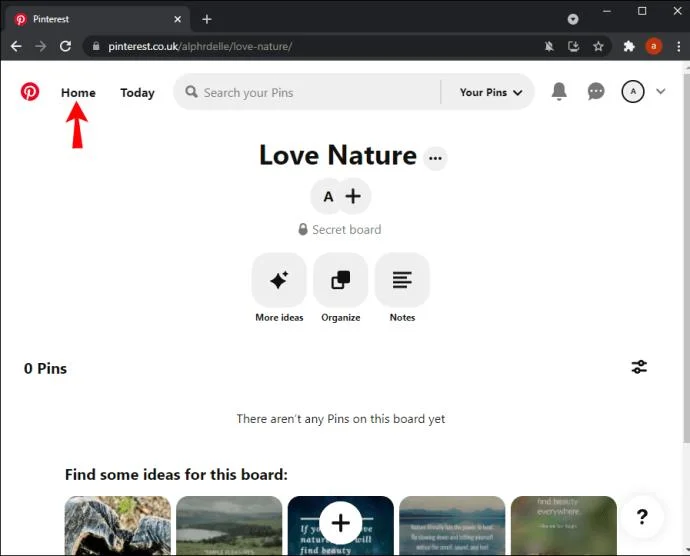The height and width of the screenshot is (556, 690).
Task: Open the green landscape idea thumbnail
Action: pyautogui.click(x=229, y=526)
